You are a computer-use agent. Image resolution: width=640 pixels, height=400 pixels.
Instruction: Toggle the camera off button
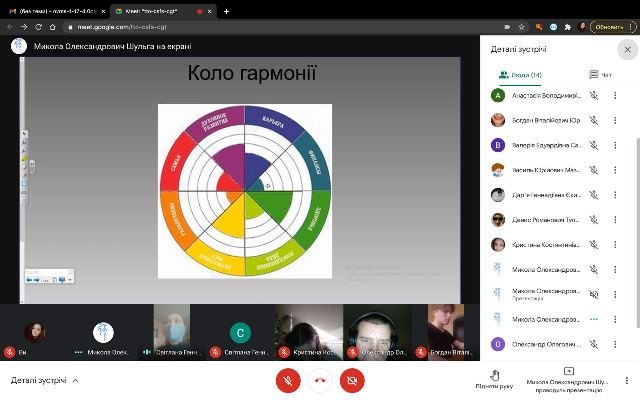(x=352, y=380)
